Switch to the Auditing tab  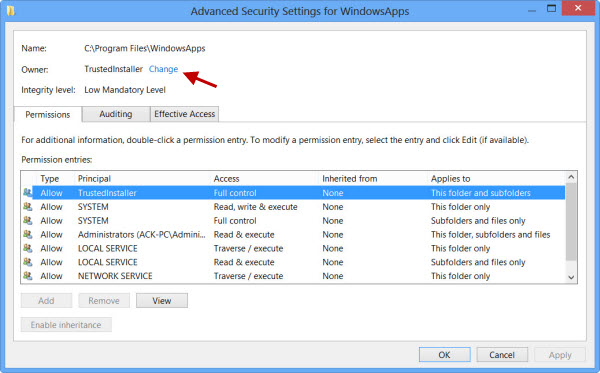click(x=116, y=114)
